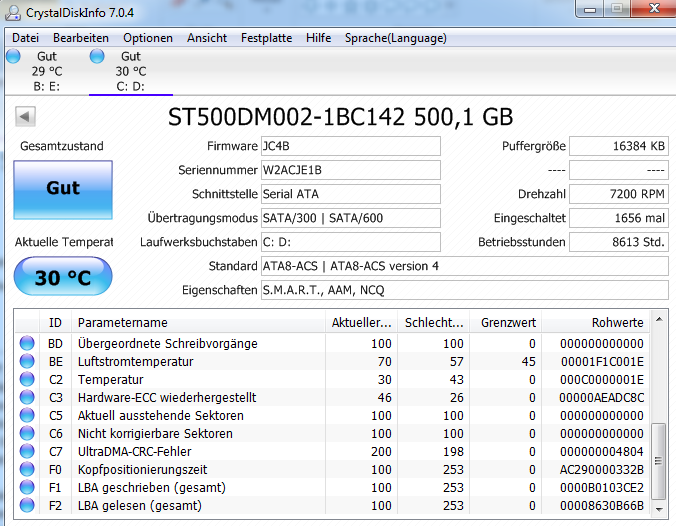
Task: Open the Bearbeiten menu
Action: click(81, 38)
